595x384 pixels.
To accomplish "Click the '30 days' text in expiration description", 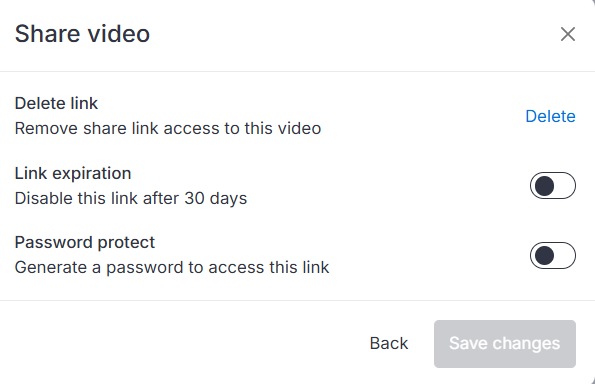I will pyautogui.click(x=216, y=198).
